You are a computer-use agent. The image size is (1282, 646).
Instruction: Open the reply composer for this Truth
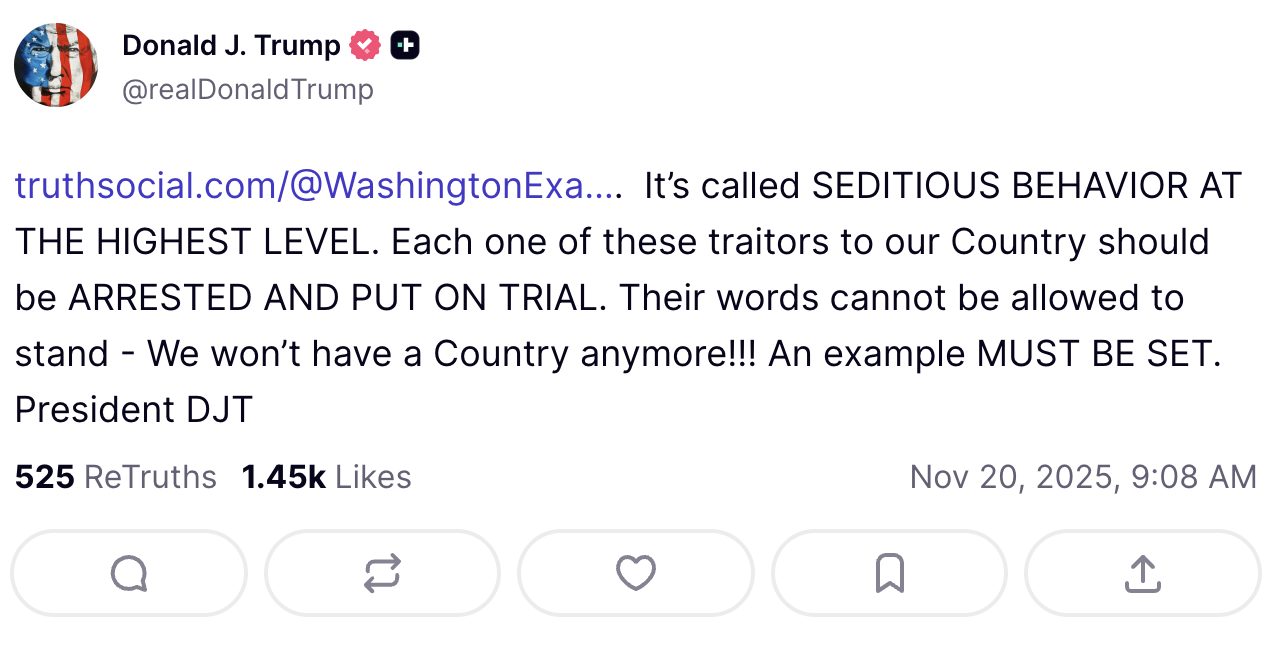point(128,573)
